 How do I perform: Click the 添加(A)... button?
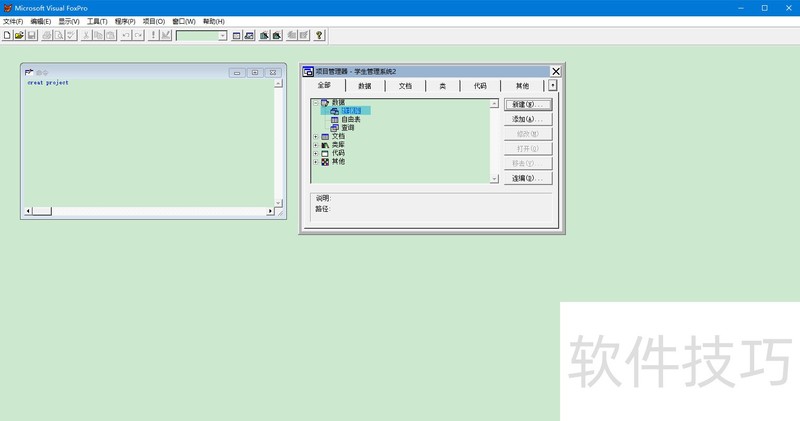(528, 119)
